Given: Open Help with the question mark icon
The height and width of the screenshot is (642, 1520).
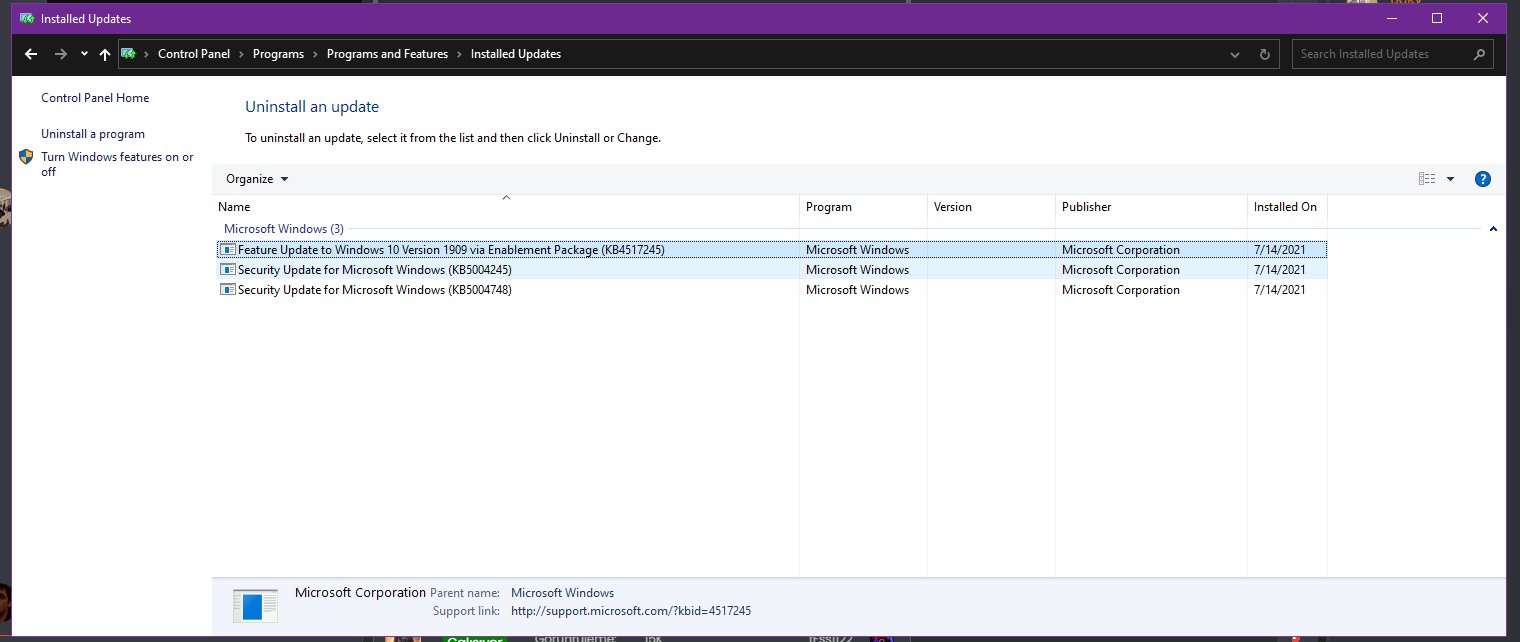Looking at the screenshot, I should 1483,179.
